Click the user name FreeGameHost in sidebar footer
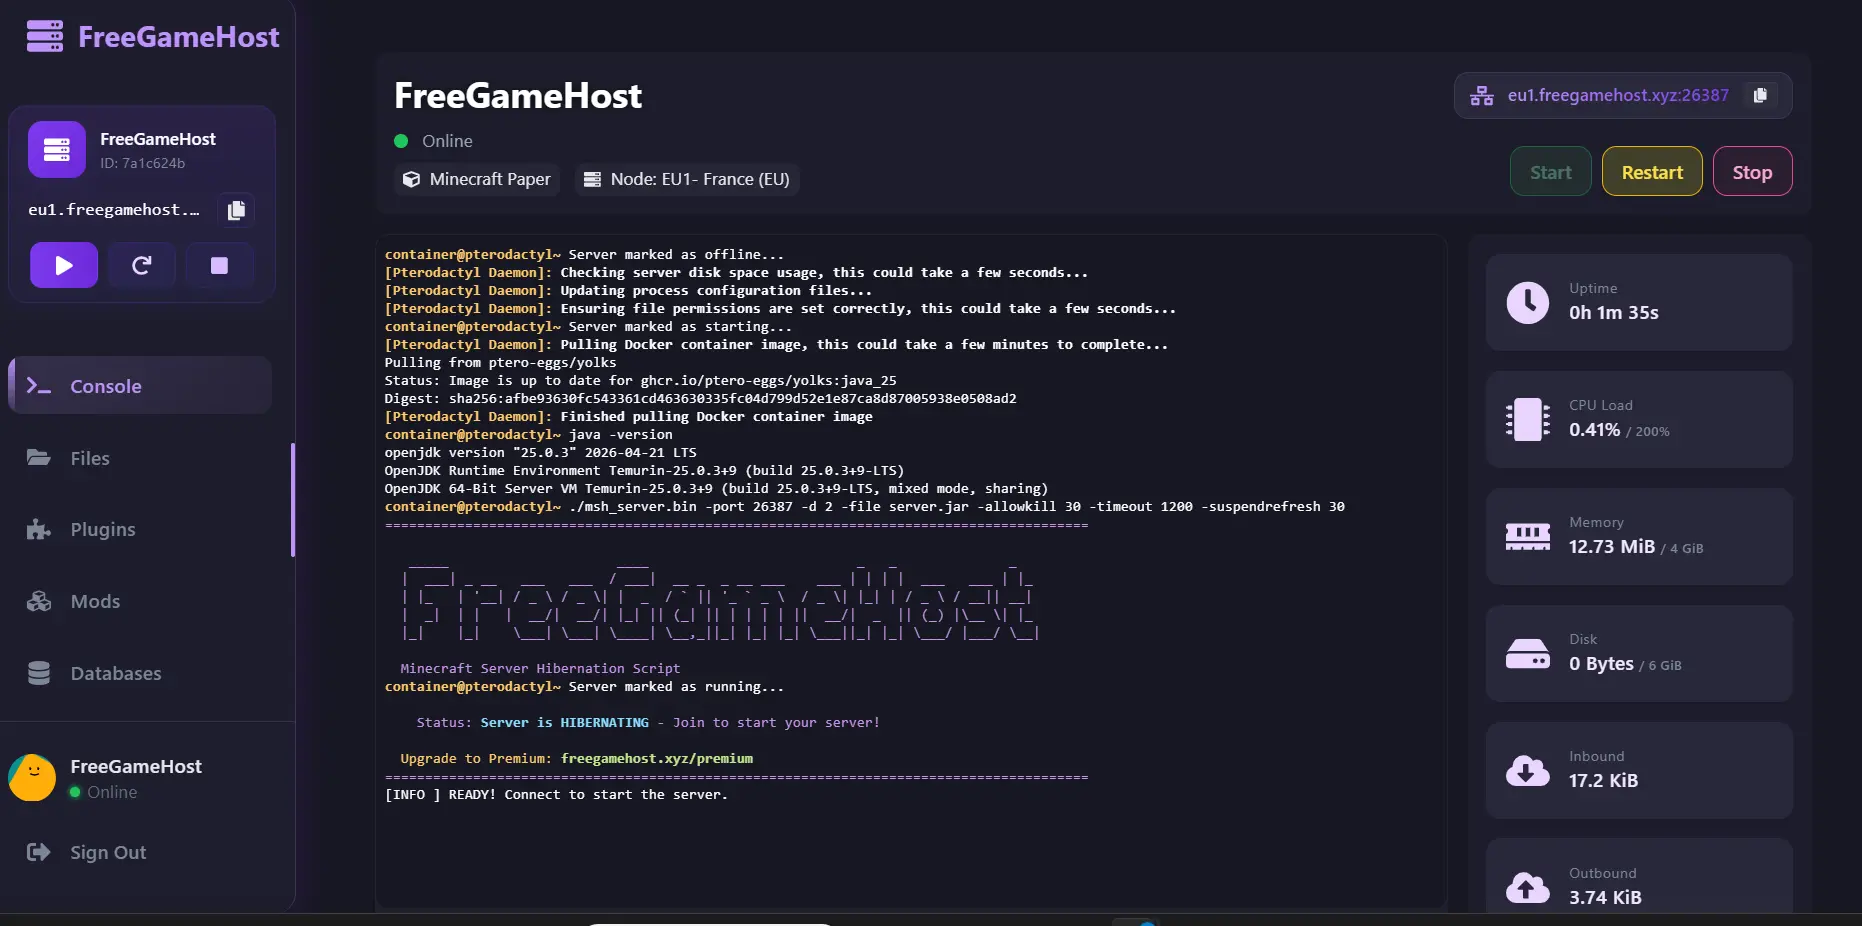This screenshot has width=1862, height=926. coord(136,766)
